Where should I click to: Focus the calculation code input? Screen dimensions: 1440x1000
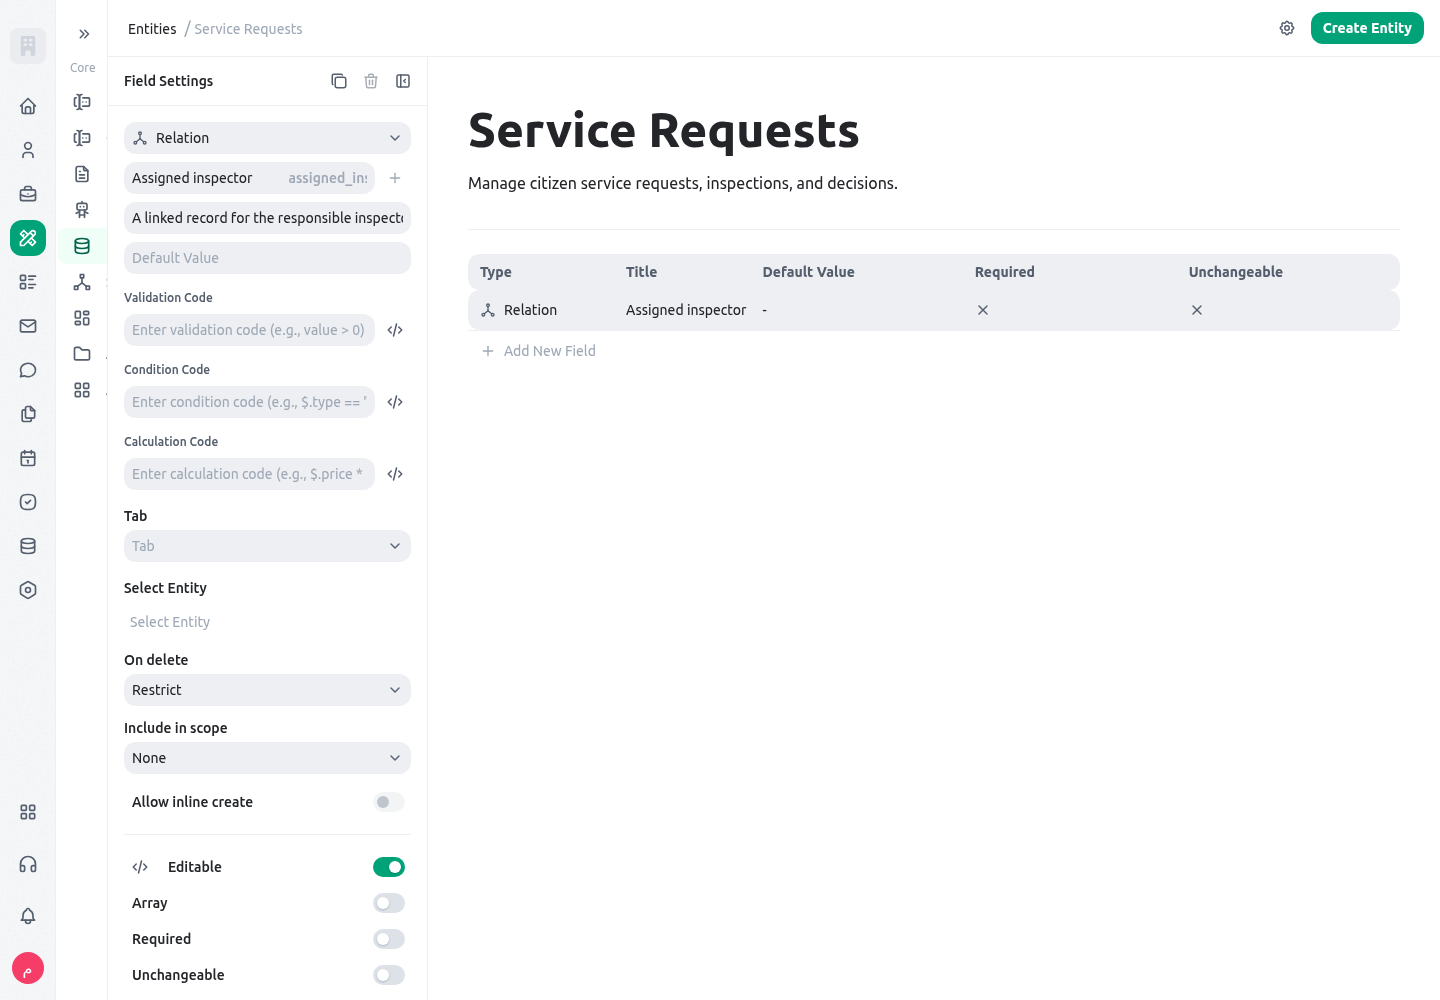(x=249, y=474)
